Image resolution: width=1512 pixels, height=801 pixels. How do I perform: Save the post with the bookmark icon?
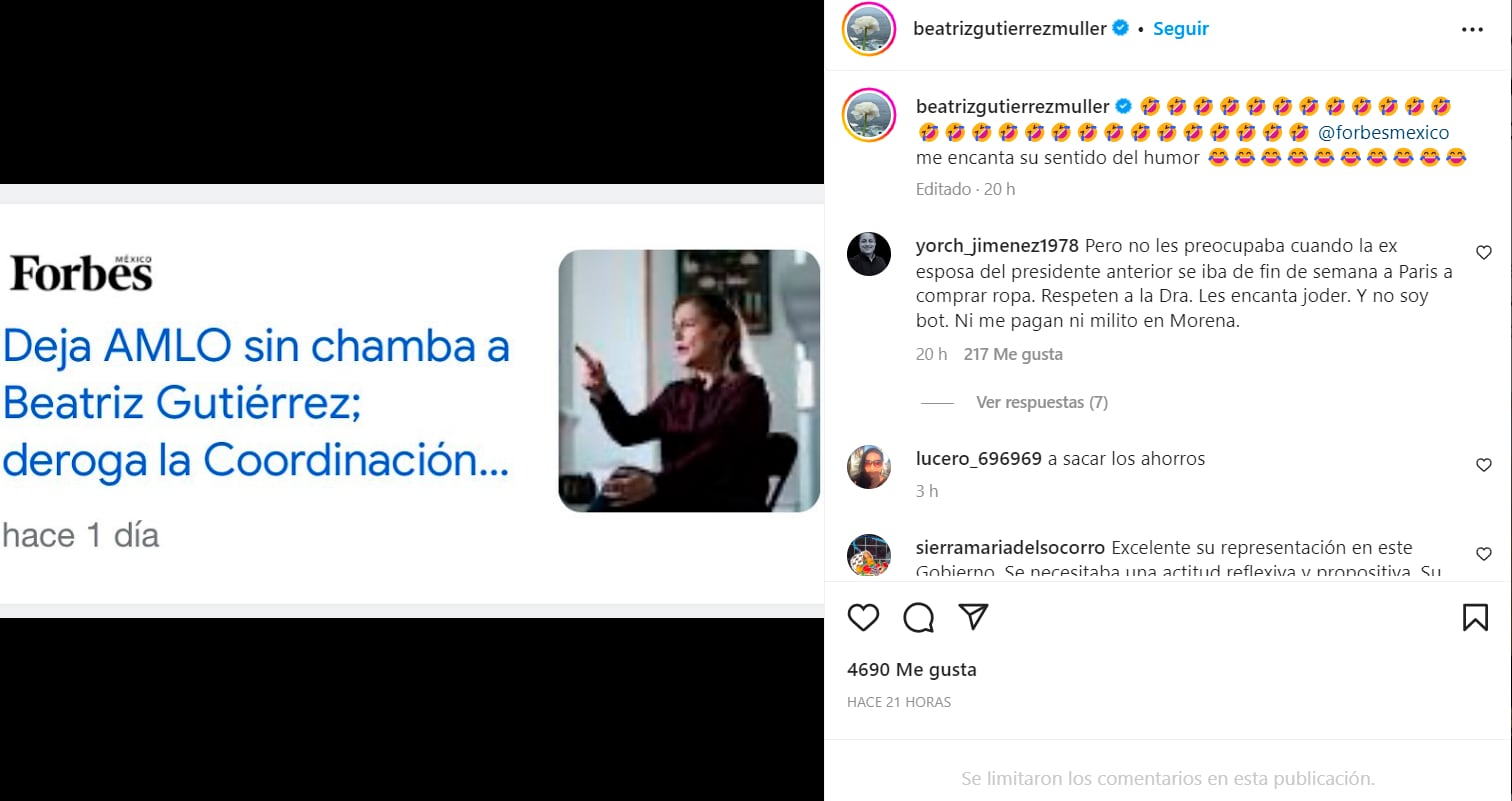(1476, 617)
